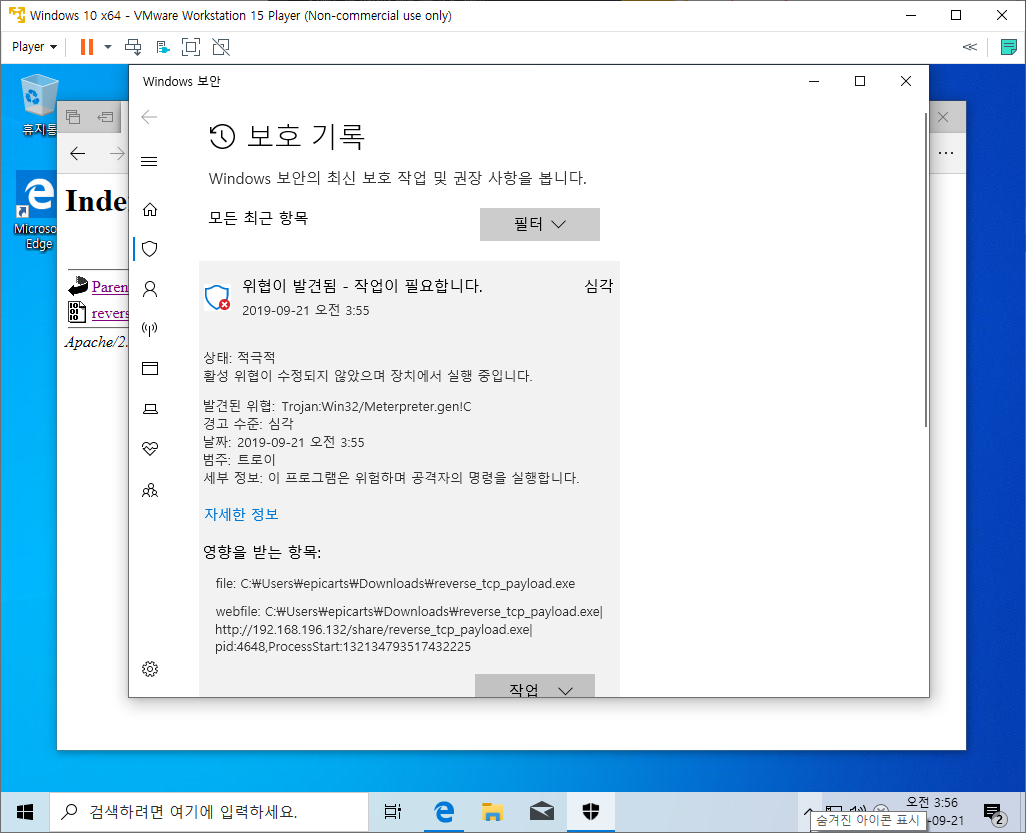Open Firewall & network protection icon
Screen dimensions: 1026x833
coord(150,328)
